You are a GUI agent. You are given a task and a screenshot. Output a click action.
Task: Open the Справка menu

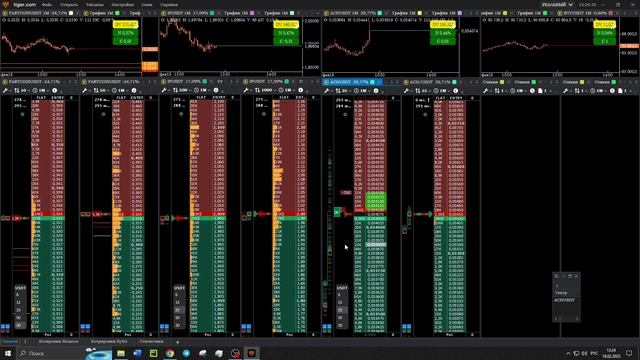point(169,5)
